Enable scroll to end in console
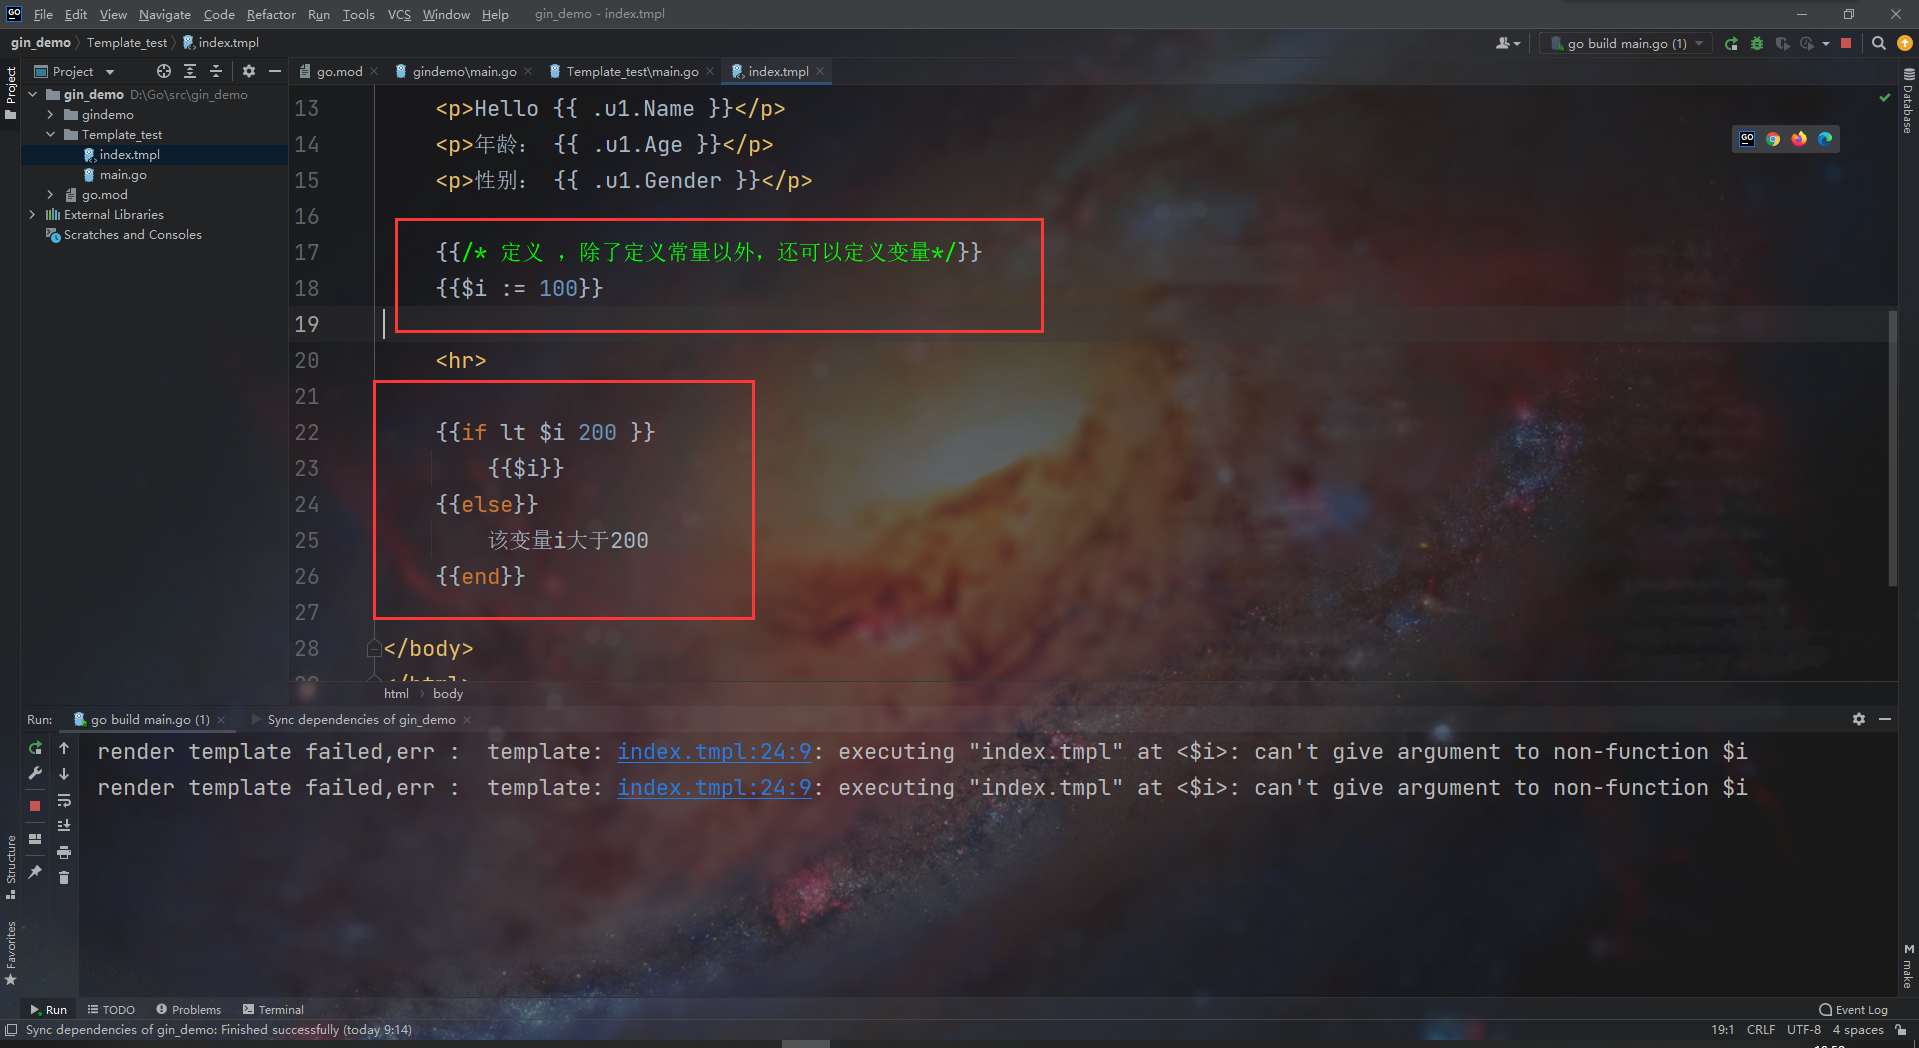 click(64, 825)
